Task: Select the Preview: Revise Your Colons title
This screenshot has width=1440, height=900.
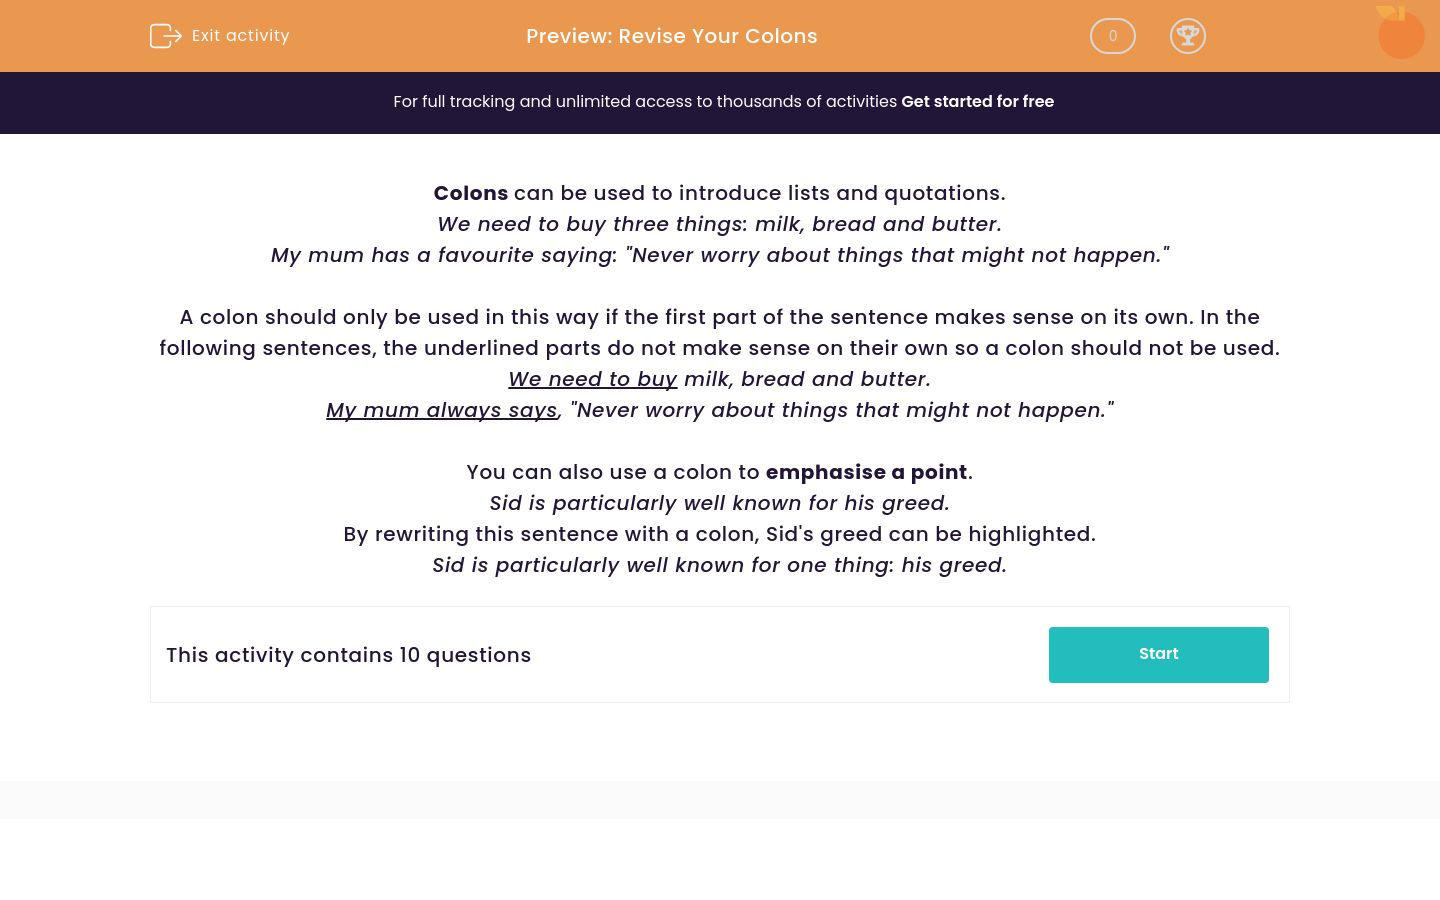Action: [672, 36]
